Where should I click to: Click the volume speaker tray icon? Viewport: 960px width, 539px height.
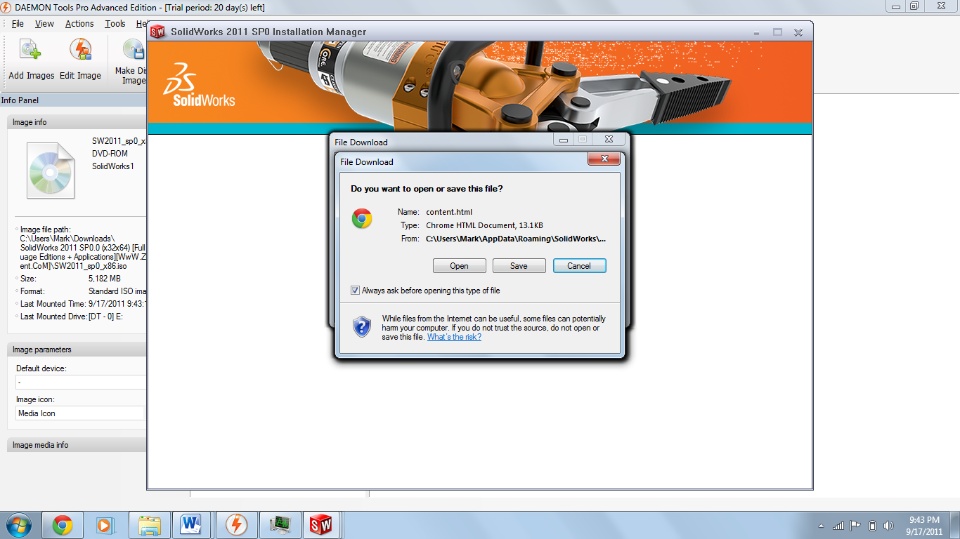(x=888, y=526)
